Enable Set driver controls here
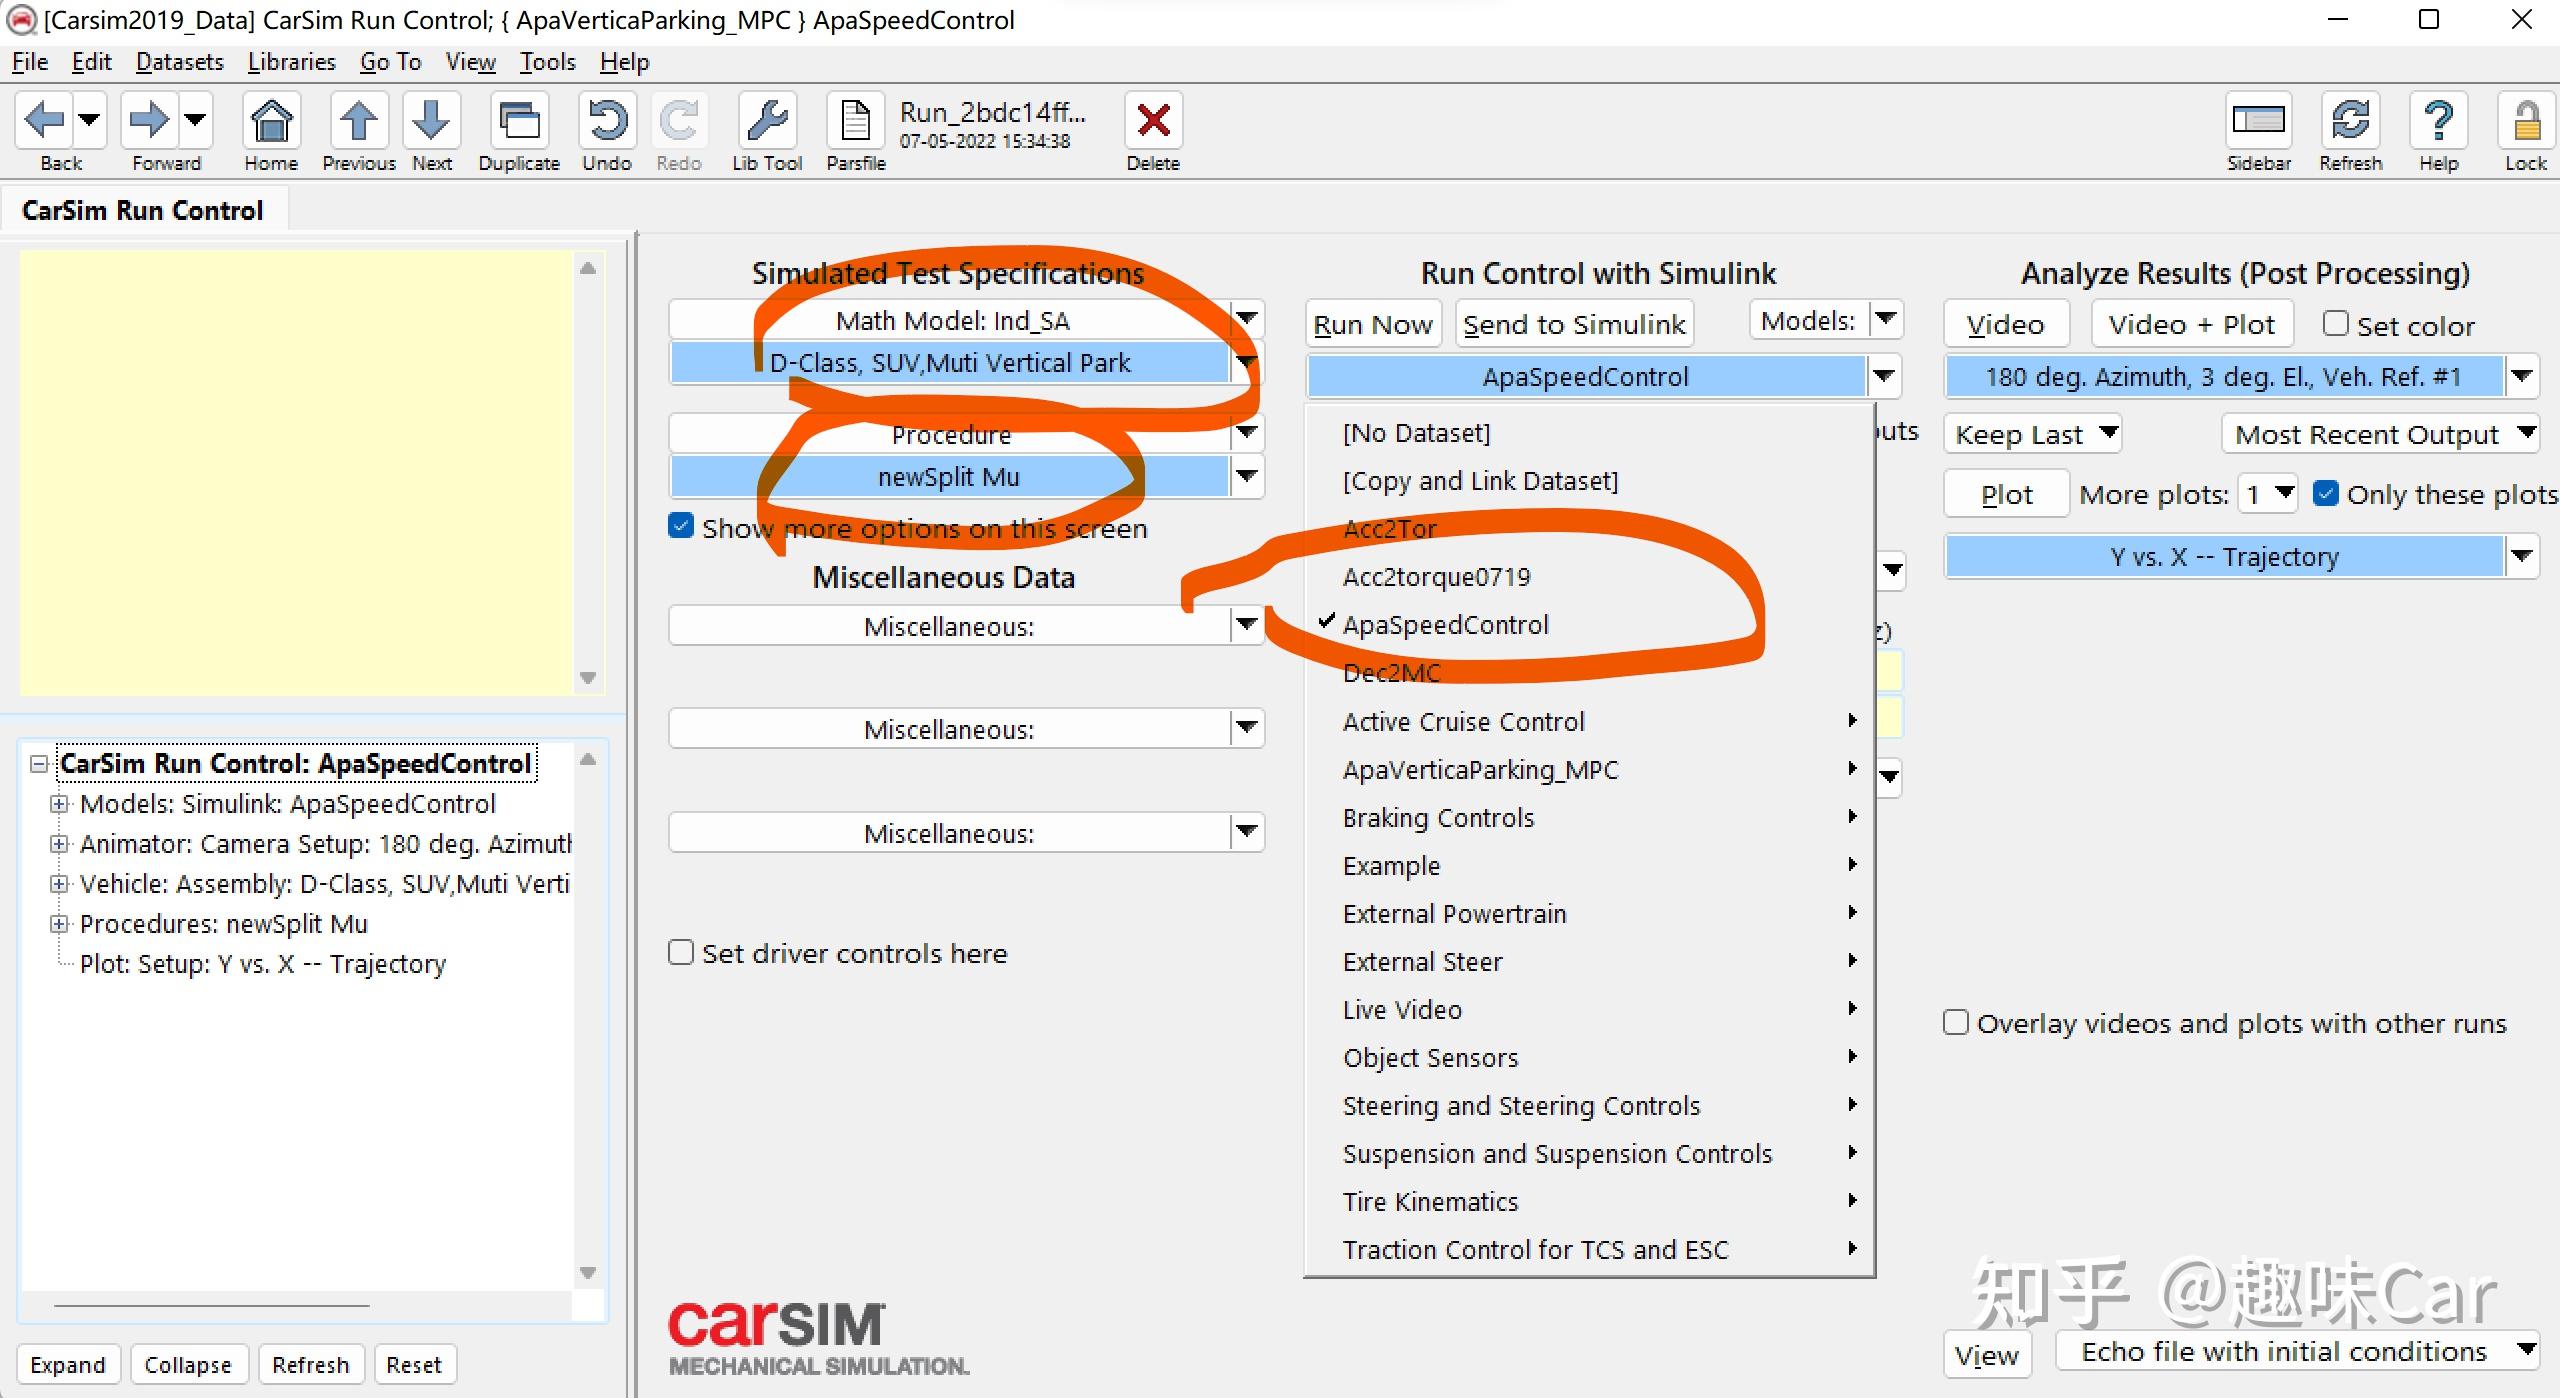The image size is (2560, 1398). (681, 953)
